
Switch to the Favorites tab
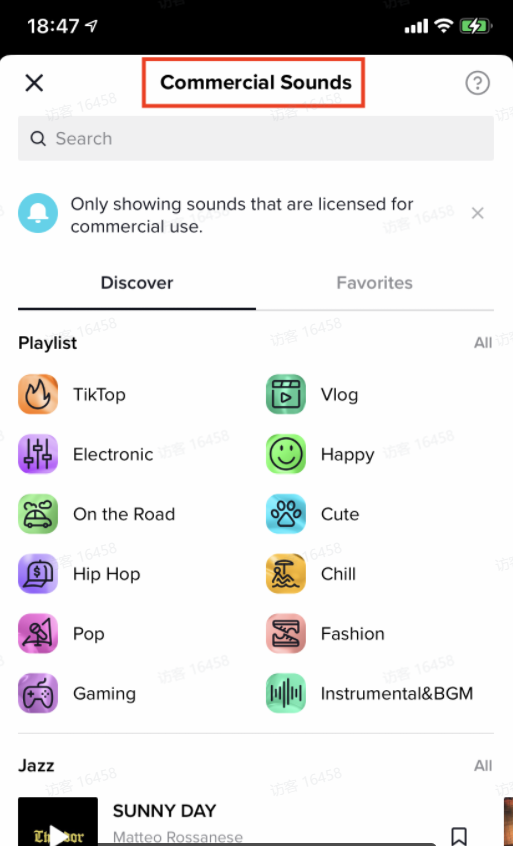point(374,283)
